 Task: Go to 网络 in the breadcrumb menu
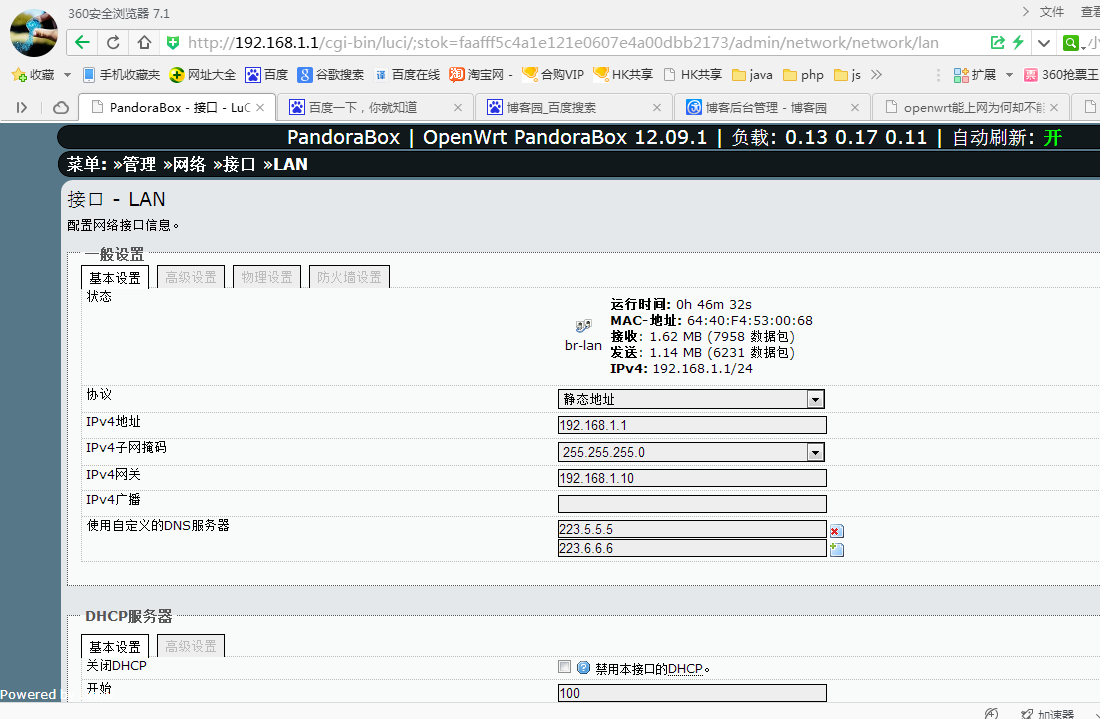(189, 164)
